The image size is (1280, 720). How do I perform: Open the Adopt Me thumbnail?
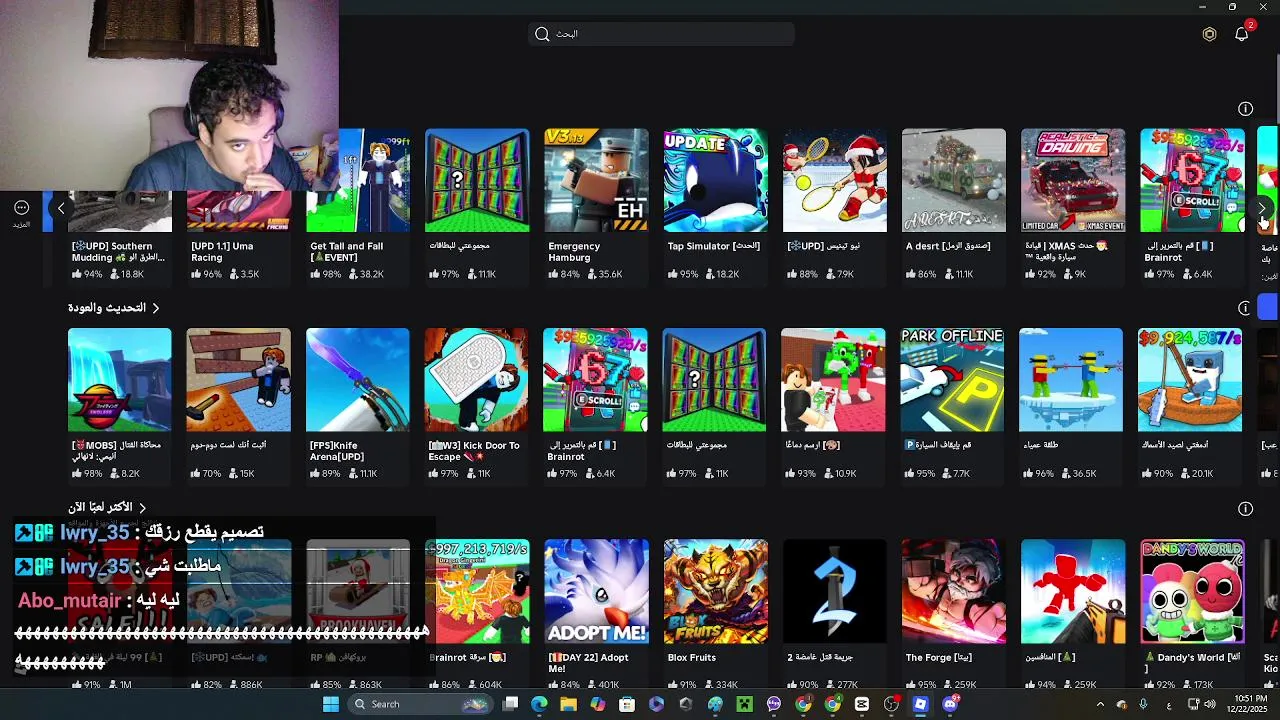point(596,592)
